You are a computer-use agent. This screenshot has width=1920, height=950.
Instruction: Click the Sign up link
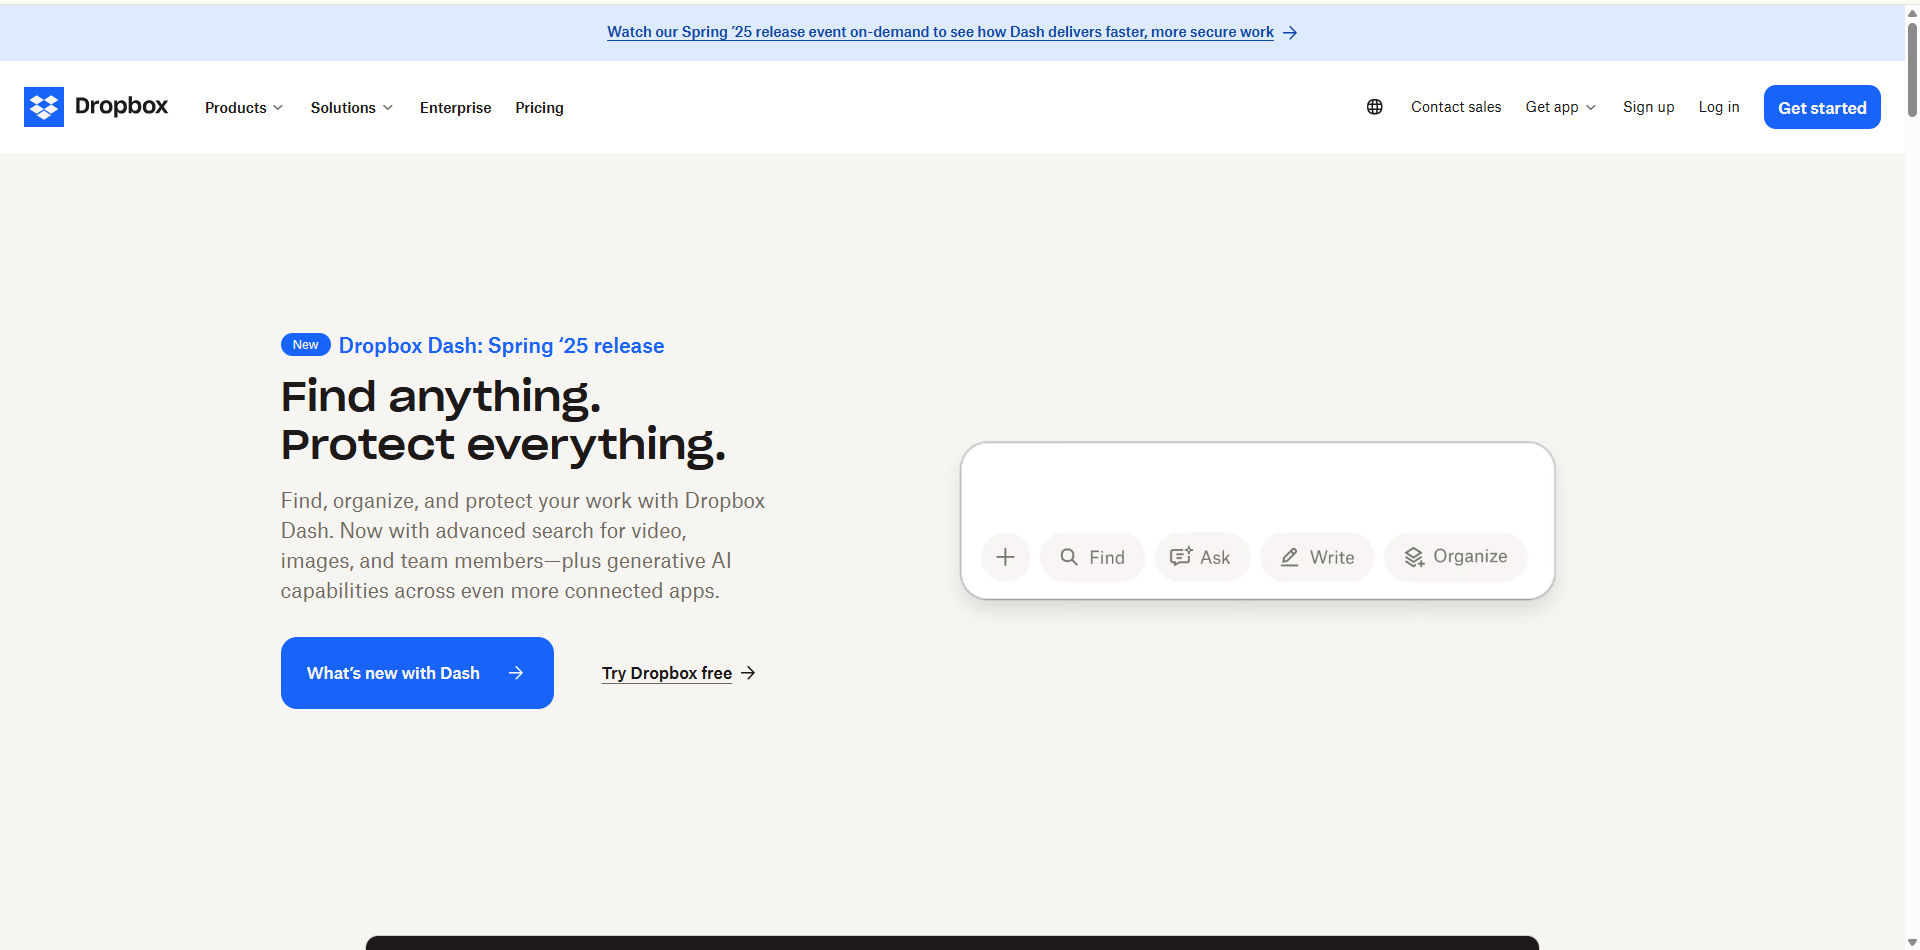(1648, 107)
